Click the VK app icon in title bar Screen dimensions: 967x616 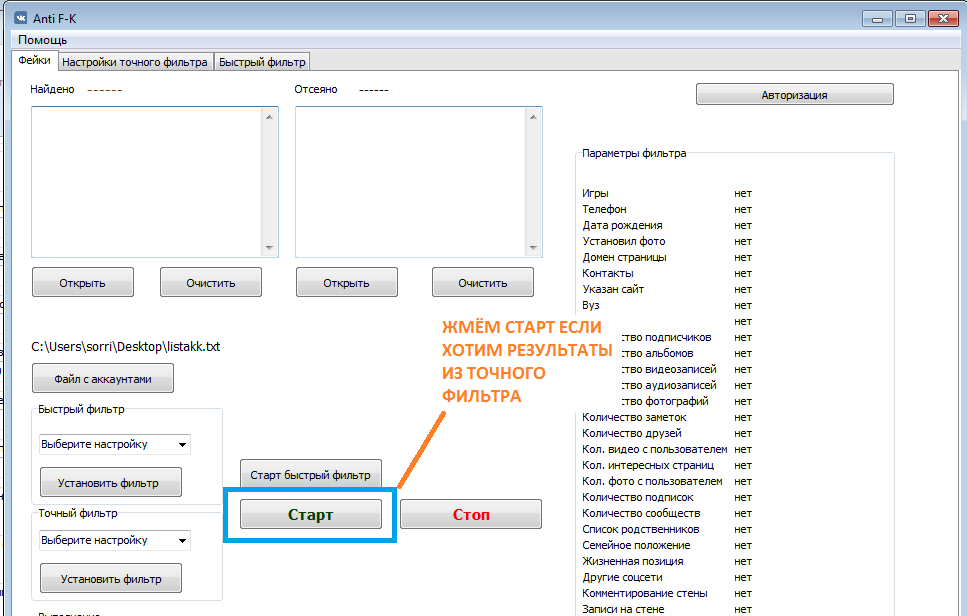click(20, 18)
